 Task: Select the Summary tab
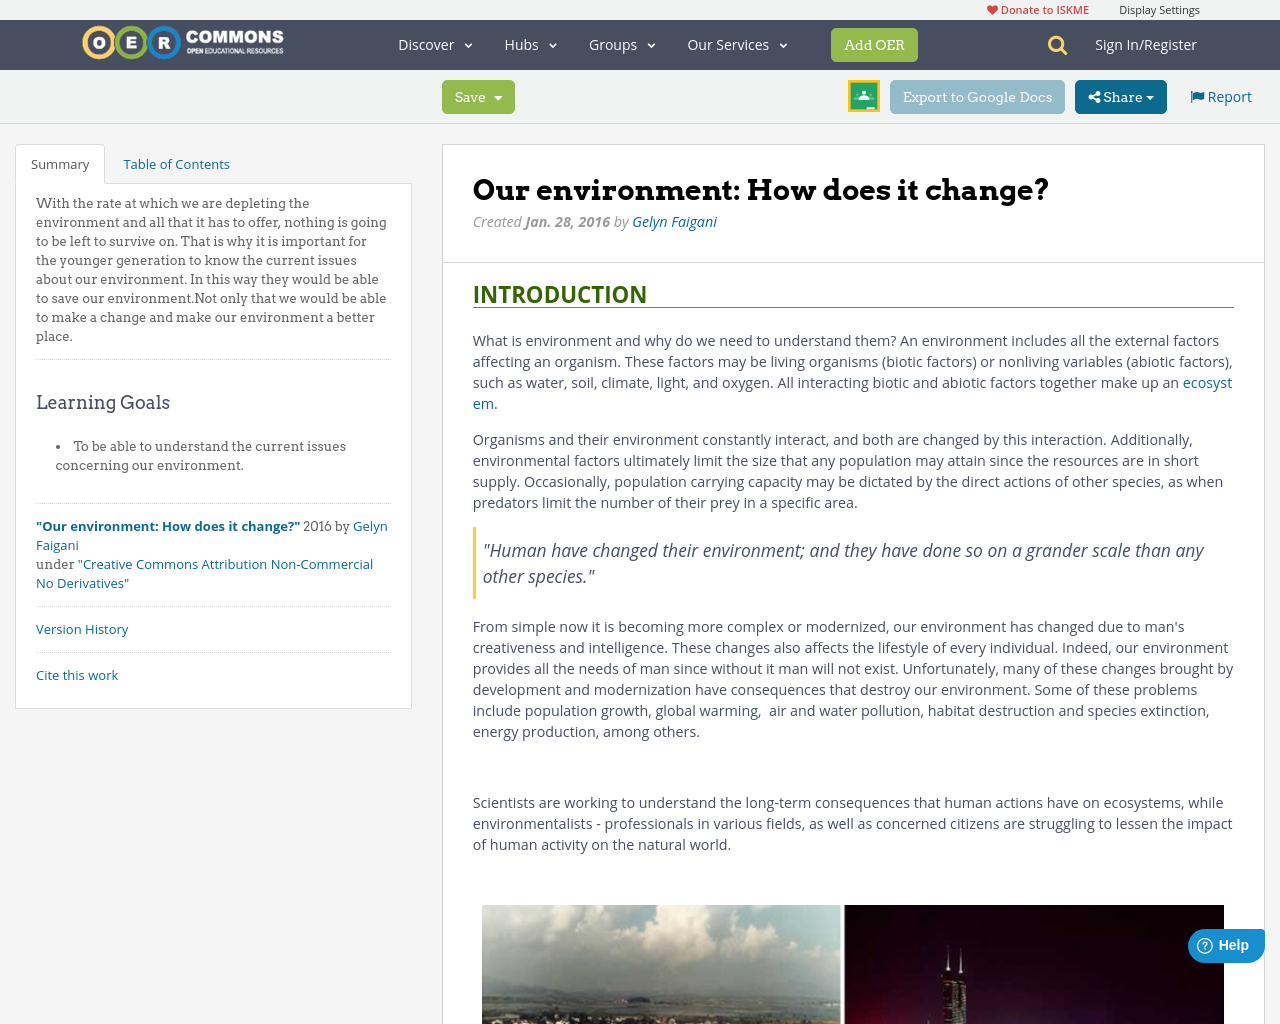click(59, 162)
